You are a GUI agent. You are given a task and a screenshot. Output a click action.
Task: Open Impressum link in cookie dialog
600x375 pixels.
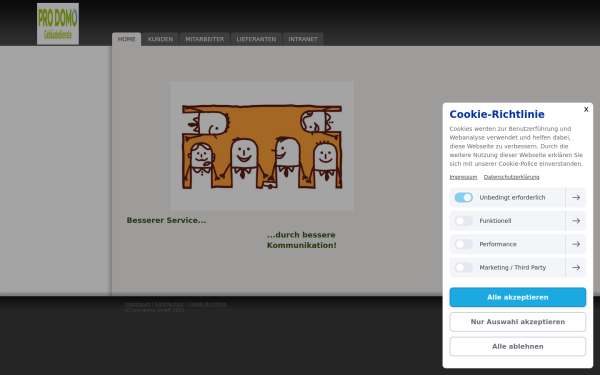pos(463,177)
